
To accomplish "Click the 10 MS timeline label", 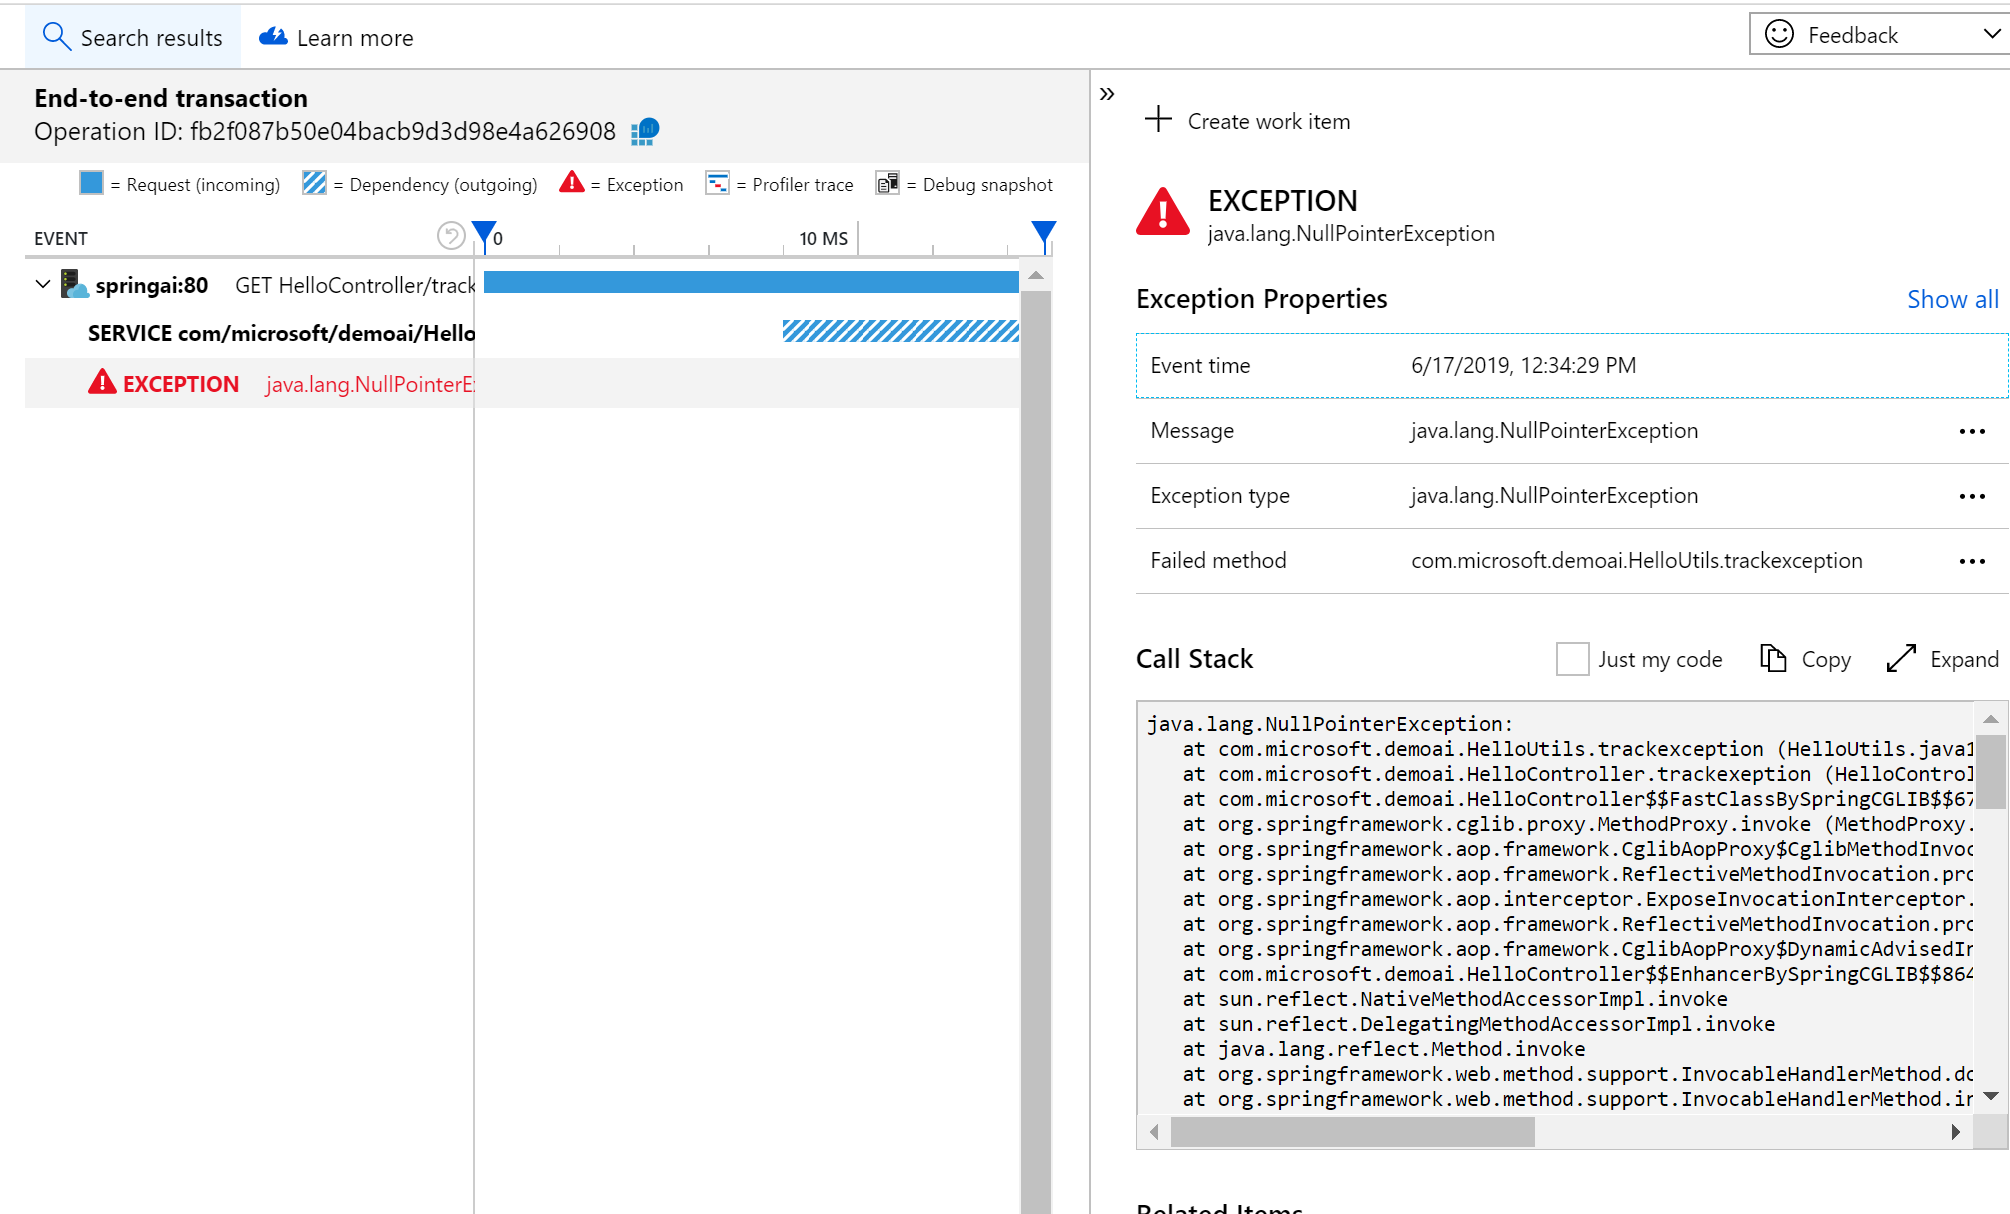I will tap(823, 238).
